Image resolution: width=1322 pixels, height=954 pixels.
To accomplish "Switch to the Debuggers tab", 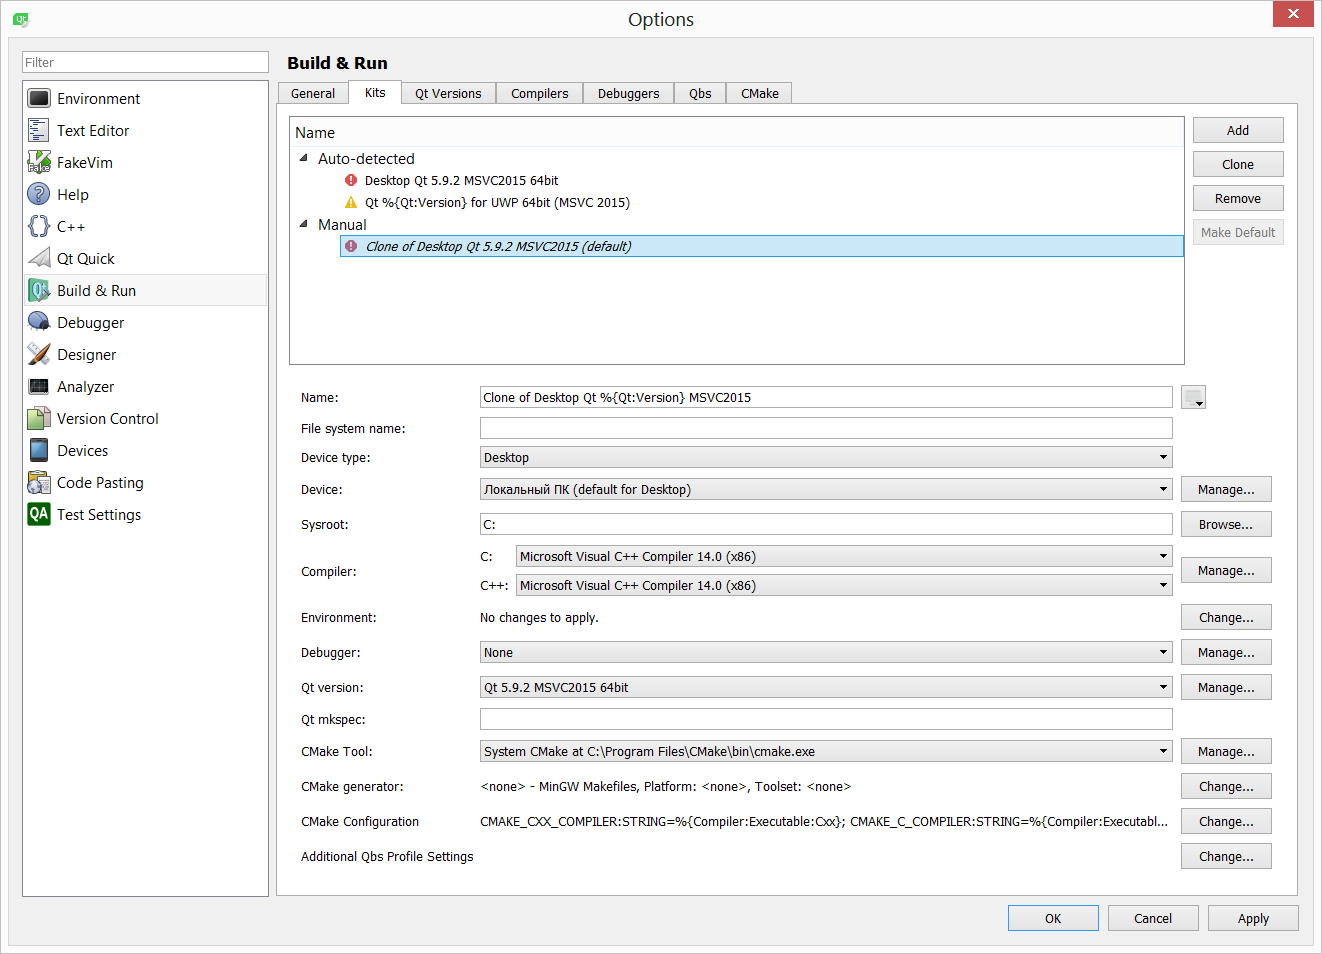I will (629, 93).
